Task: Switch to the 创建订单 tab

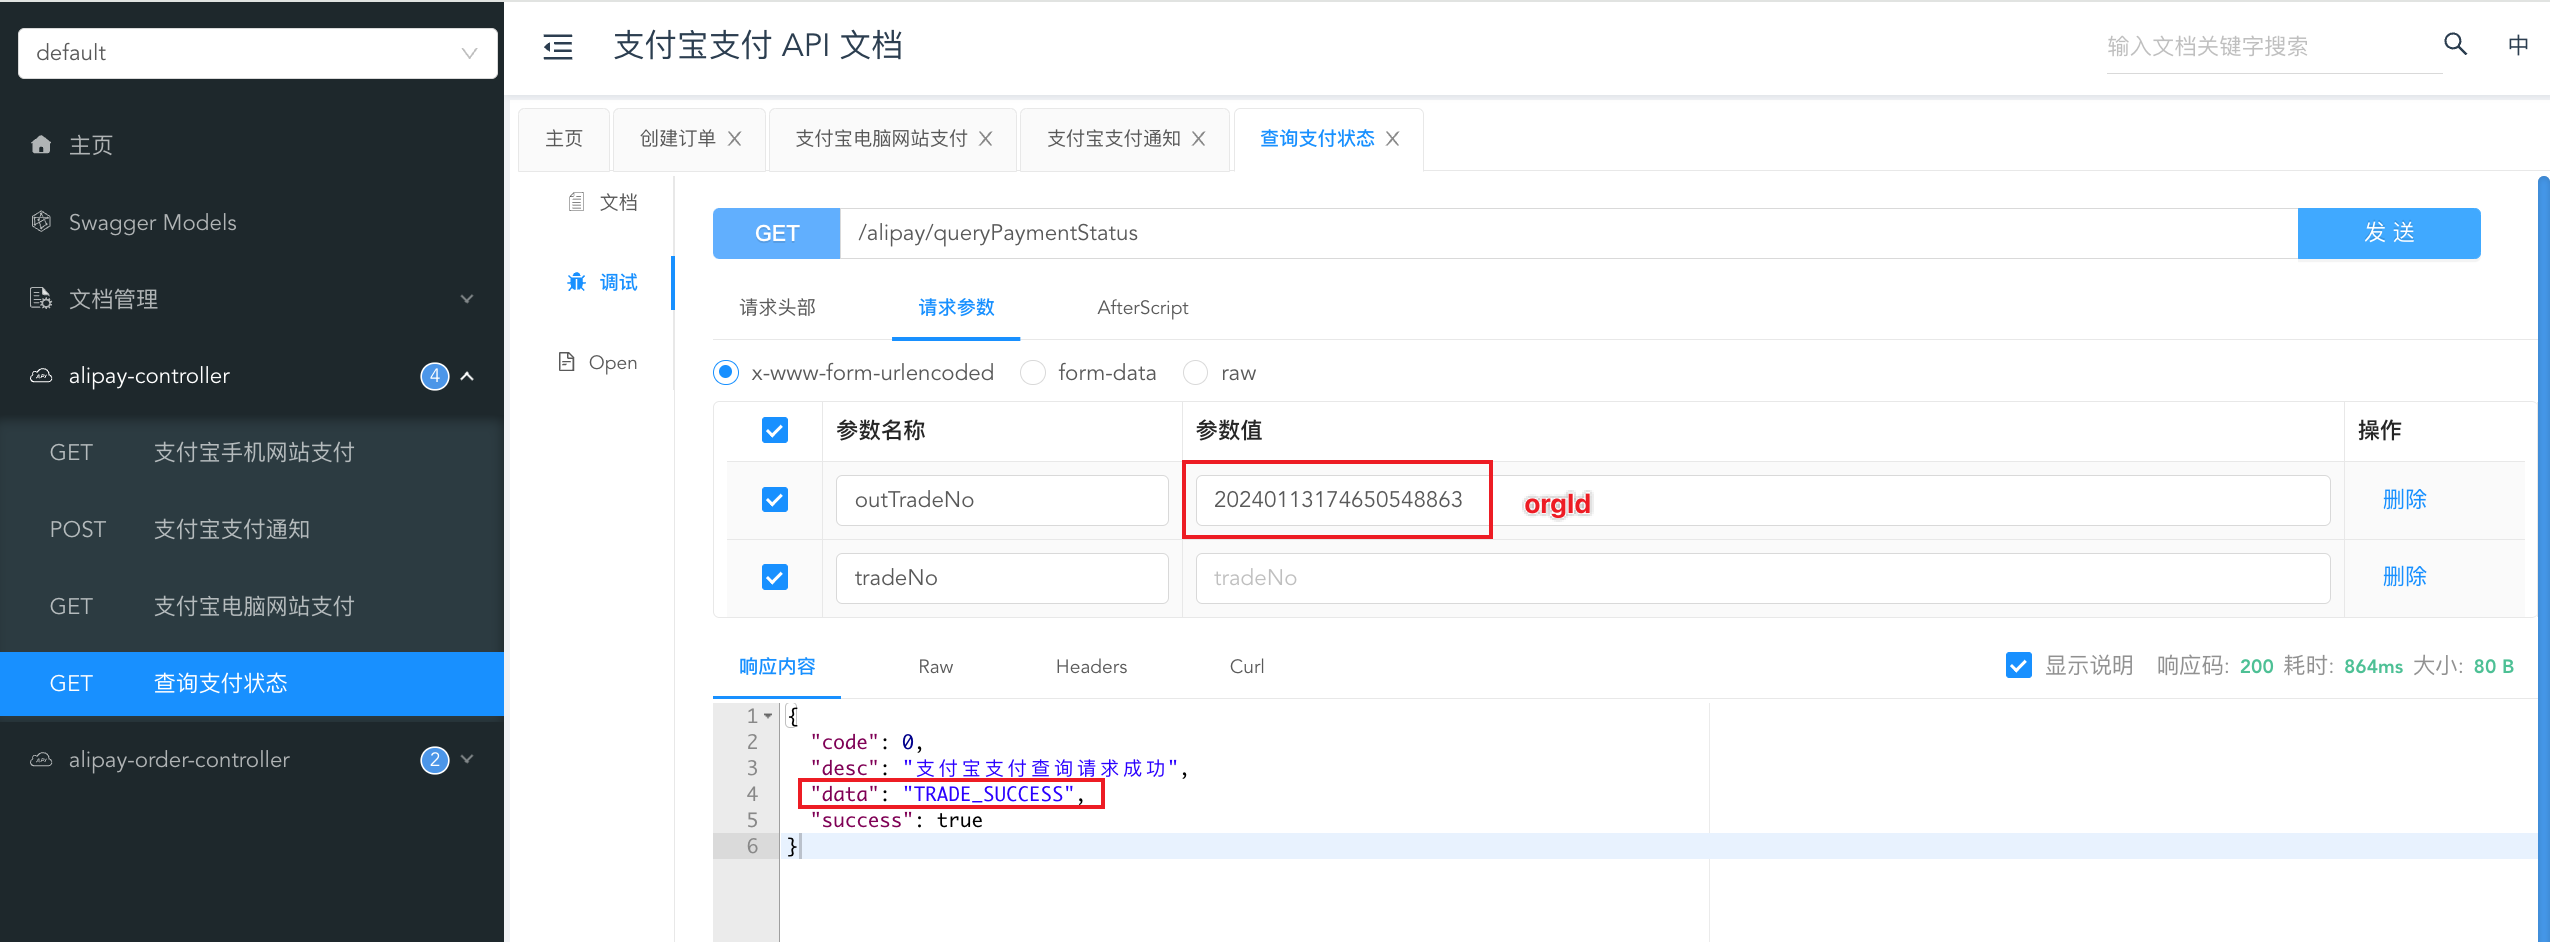Action: [x=678, y=139]
